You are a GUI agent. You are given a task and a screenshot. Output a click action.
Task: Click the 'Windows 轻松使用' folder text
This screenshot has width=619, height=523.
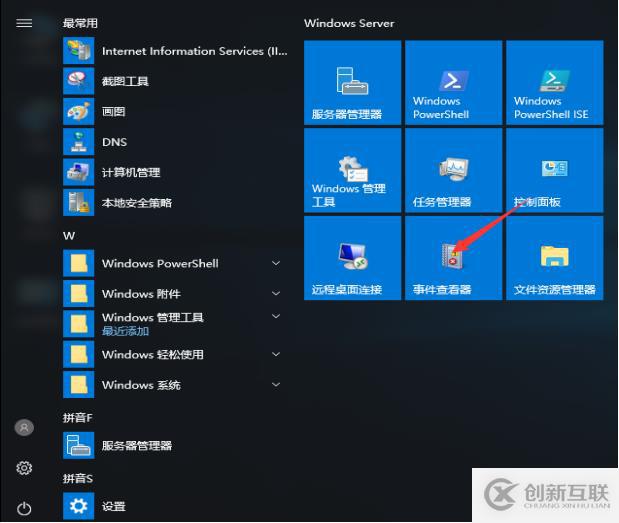(153, 354)
